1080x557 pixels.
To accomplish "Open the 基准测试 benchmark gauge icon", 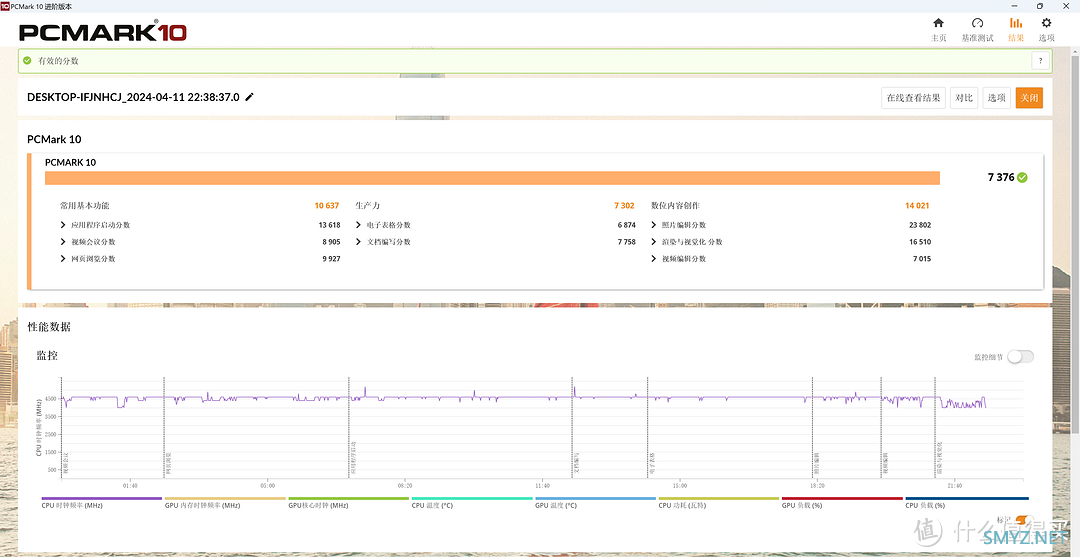I will coord(977,23).
